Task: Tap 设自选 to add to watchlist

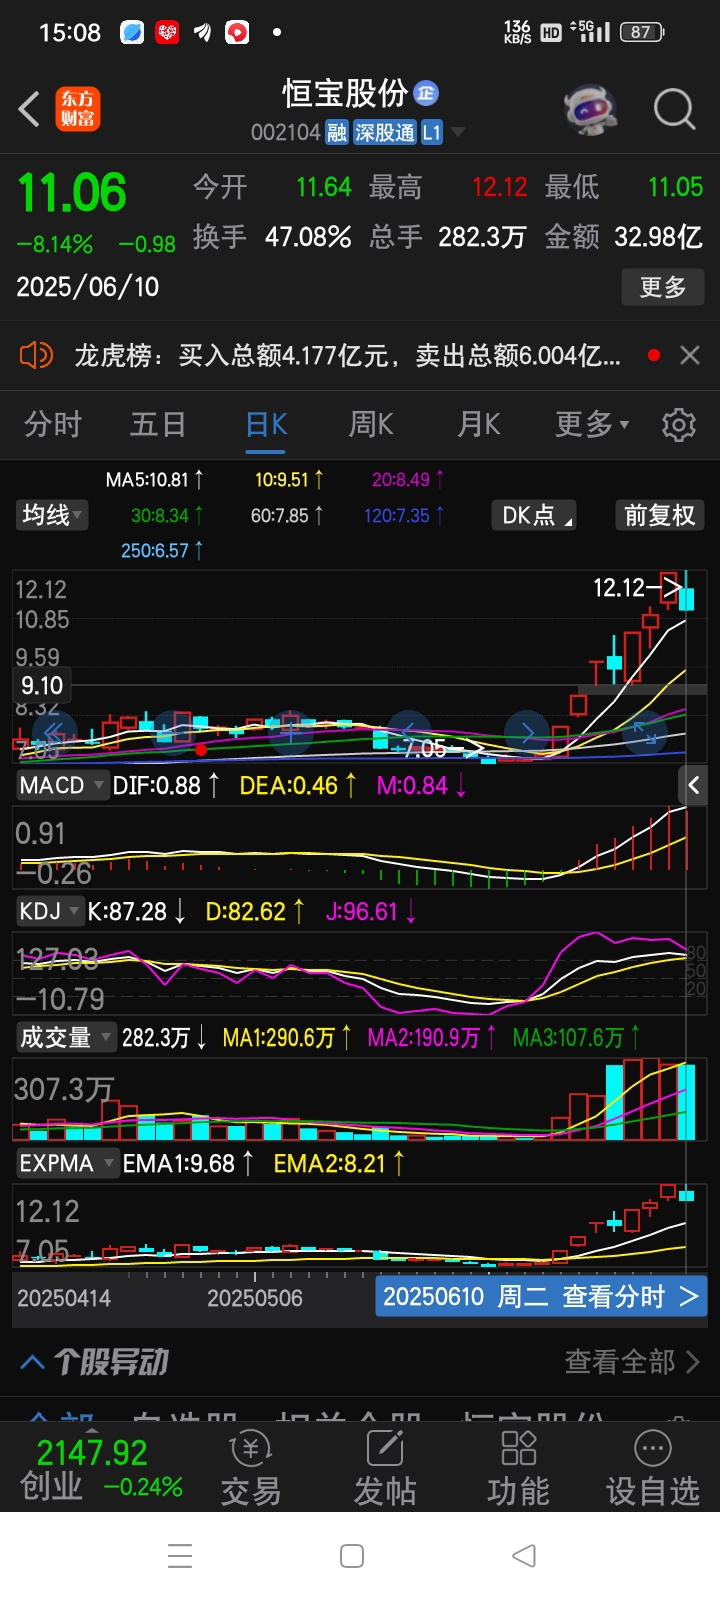Action: [x=652, y=1468]
